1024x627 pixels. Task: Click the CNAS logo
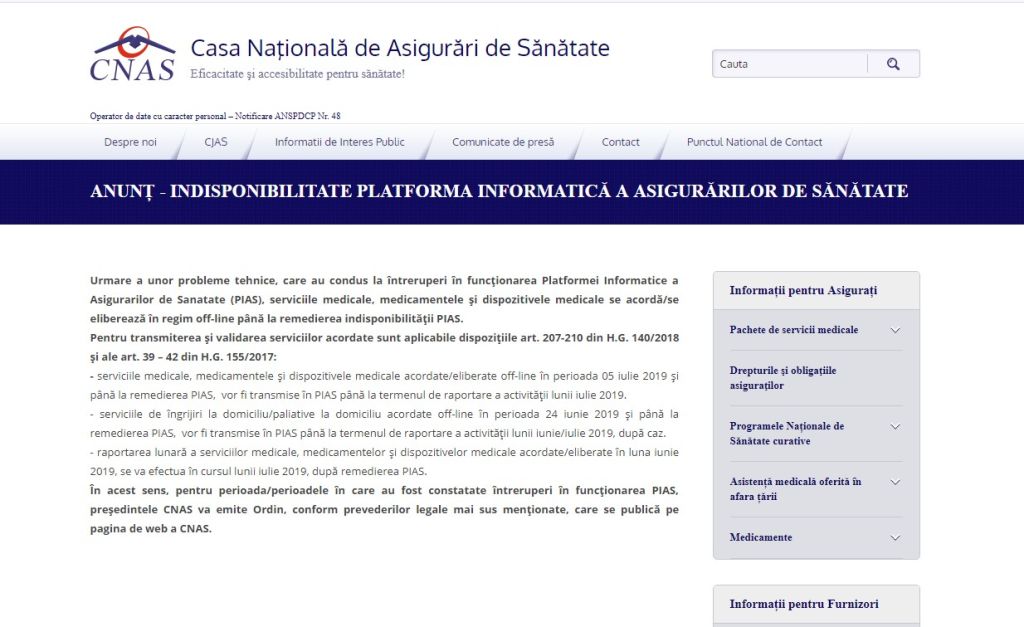coord(133,54)
